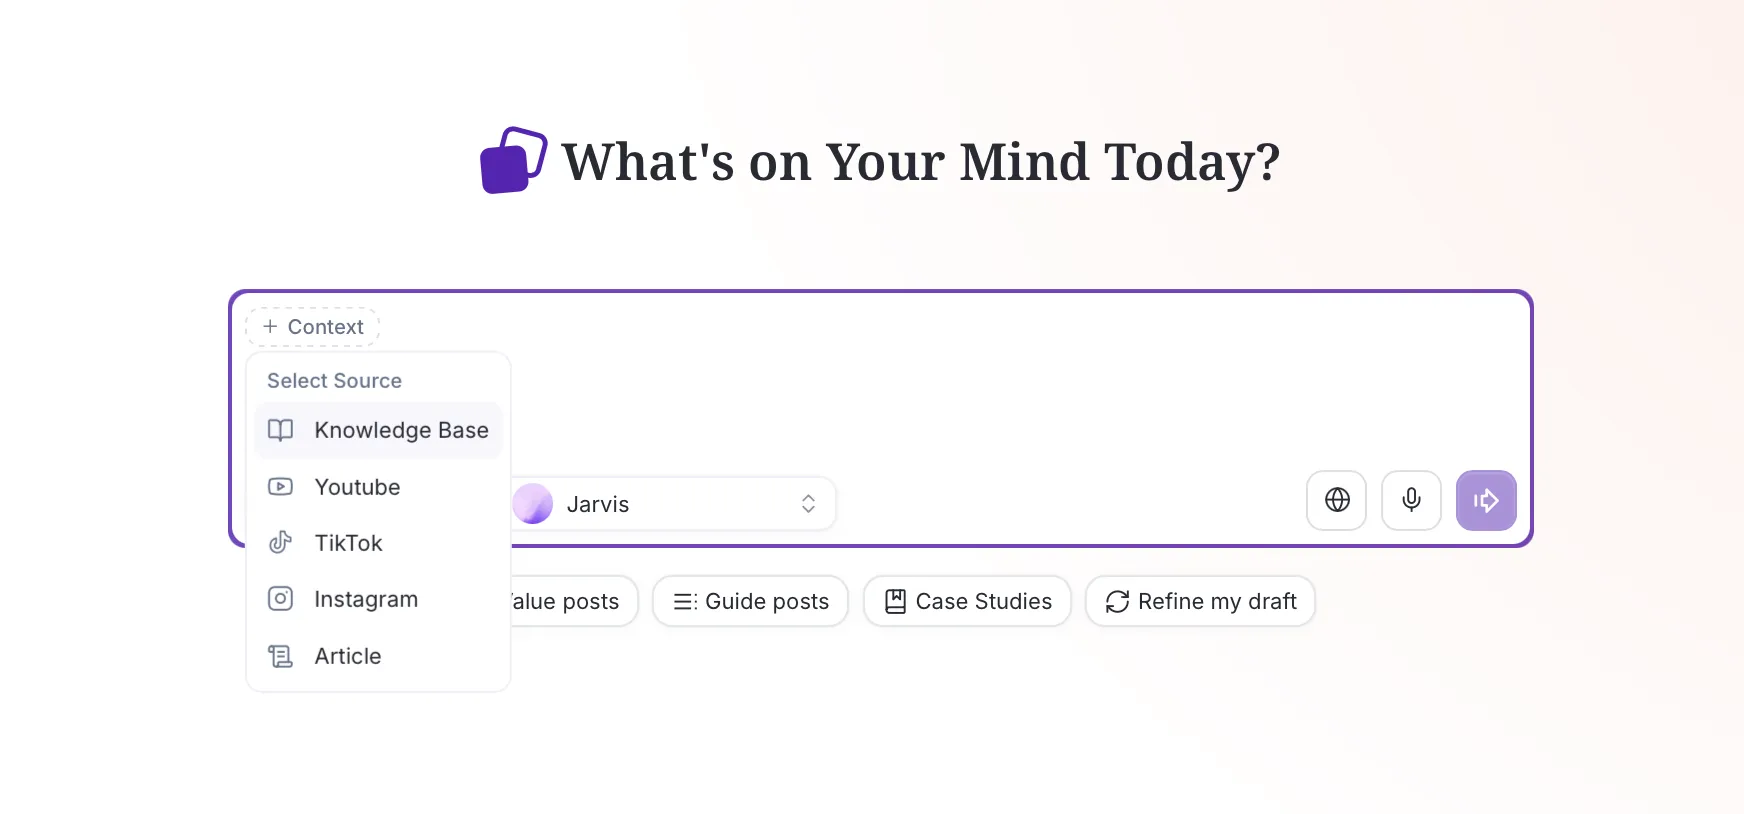Click the Case Studies suggestion button

[966, 601]
